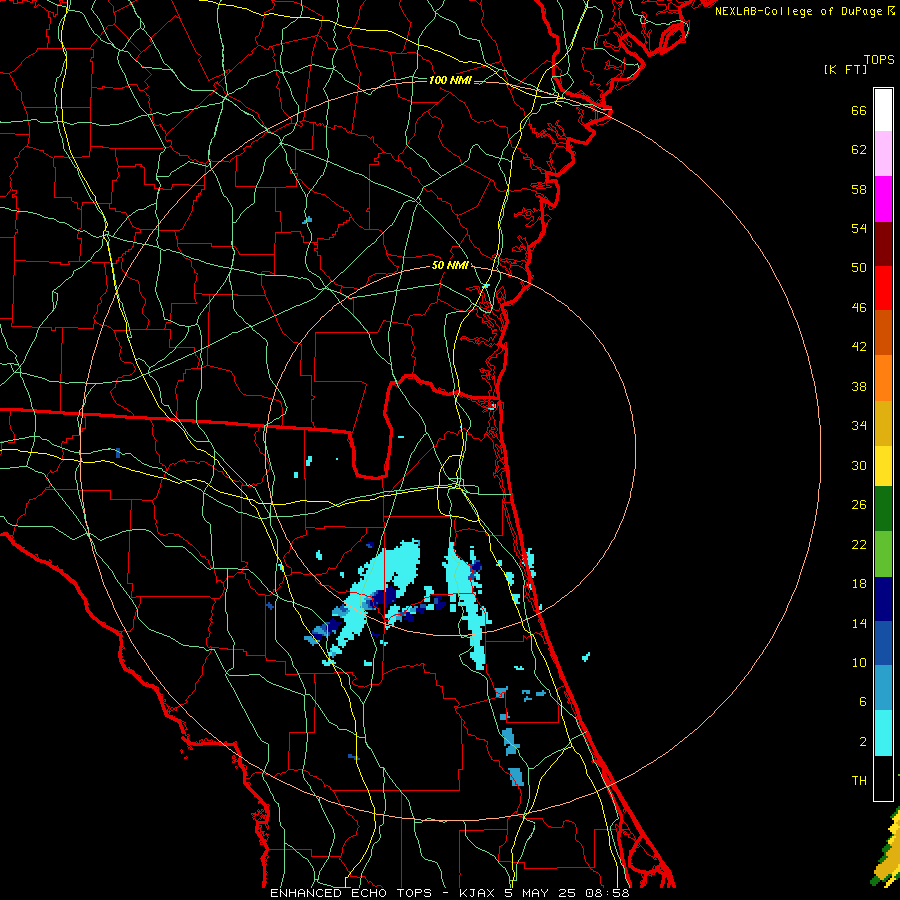
Task: Click the legend value 62
Action: [859, 150]
